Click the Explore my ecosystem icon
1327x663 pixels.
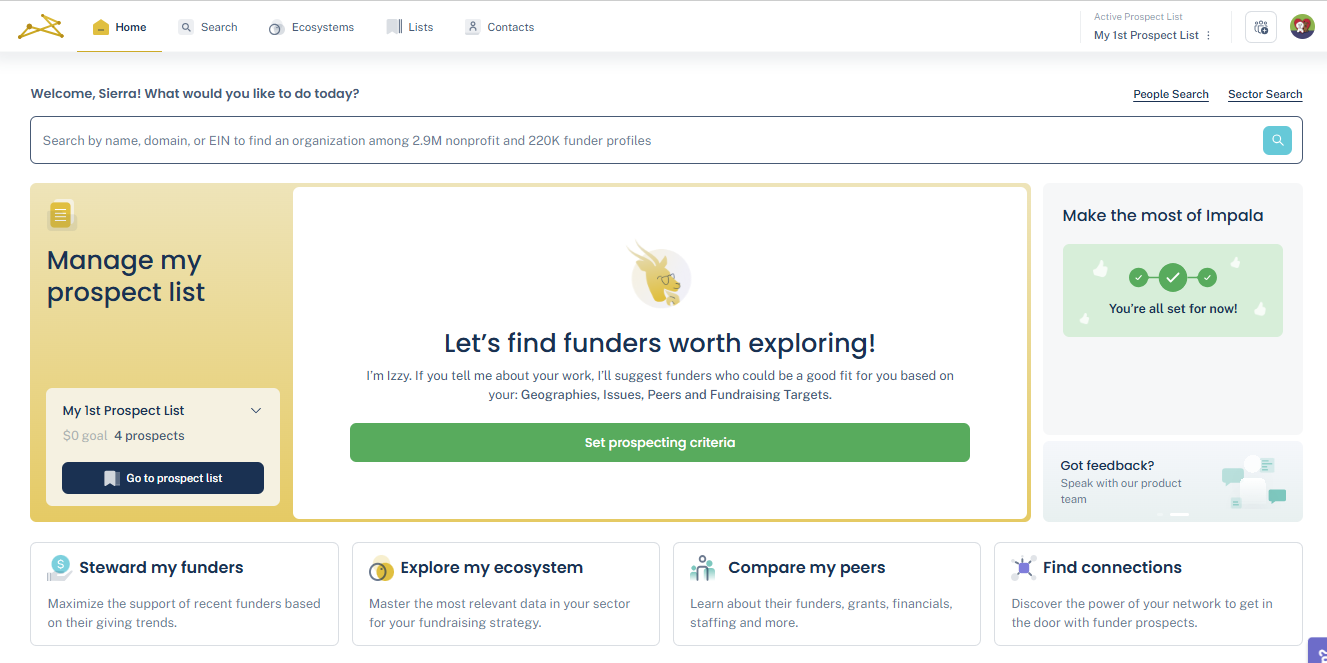click(x=381, y=568)
